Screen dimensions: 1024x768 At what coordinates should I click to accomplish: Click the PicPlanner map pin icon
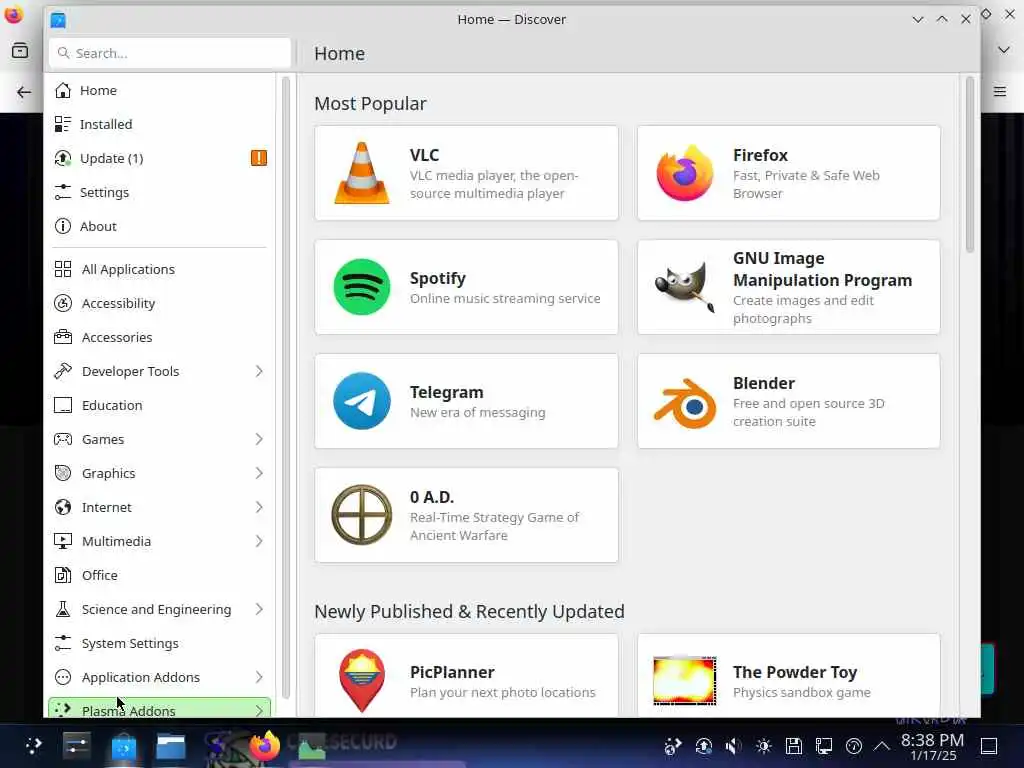coord(362,680)
